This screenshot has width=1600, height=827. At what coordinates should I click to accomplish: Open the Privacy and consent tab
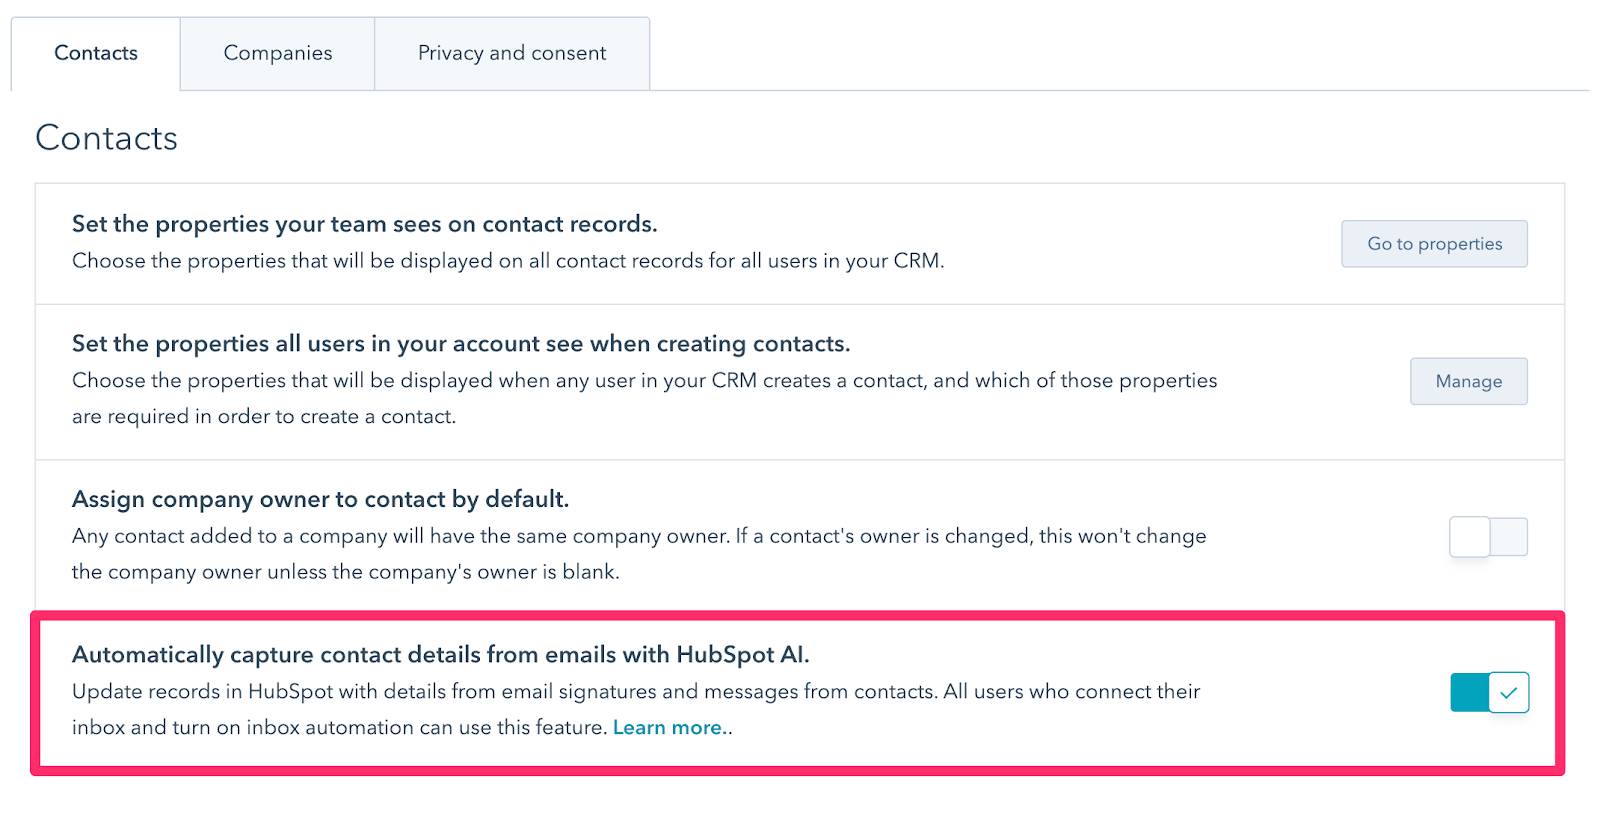point(512,53)
